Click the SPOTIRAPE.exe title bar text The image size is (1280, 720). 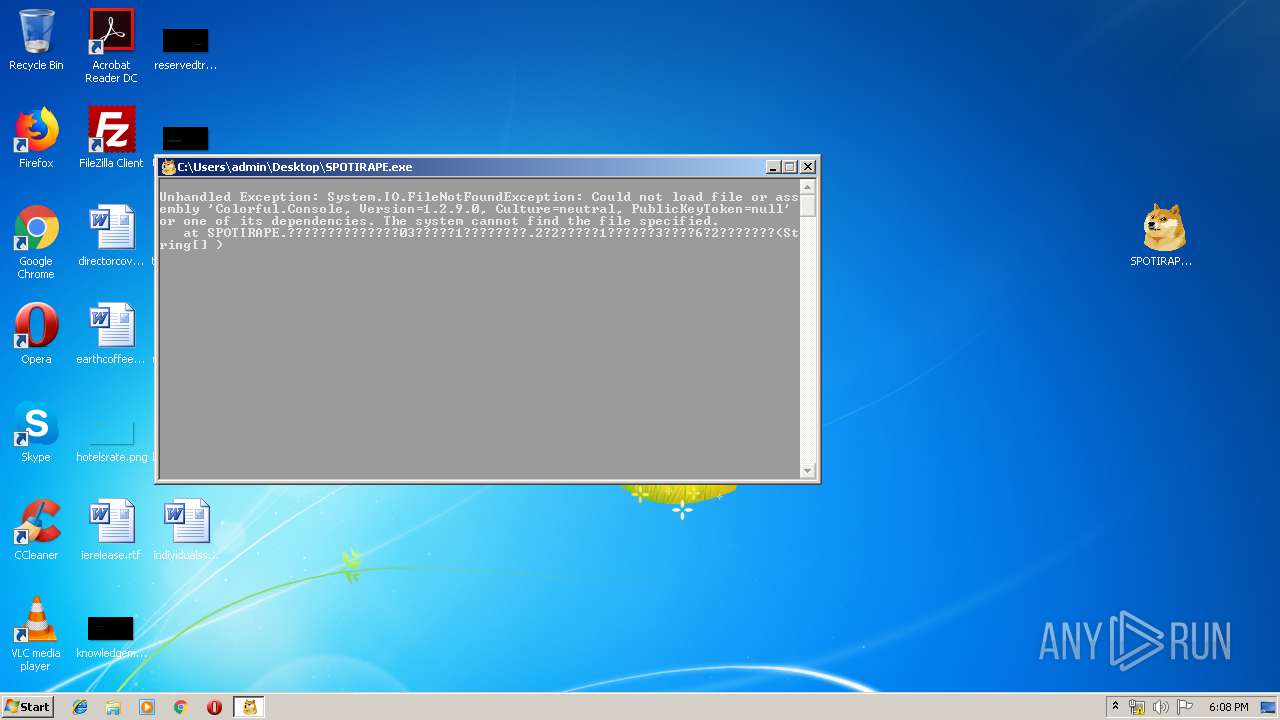295,167
